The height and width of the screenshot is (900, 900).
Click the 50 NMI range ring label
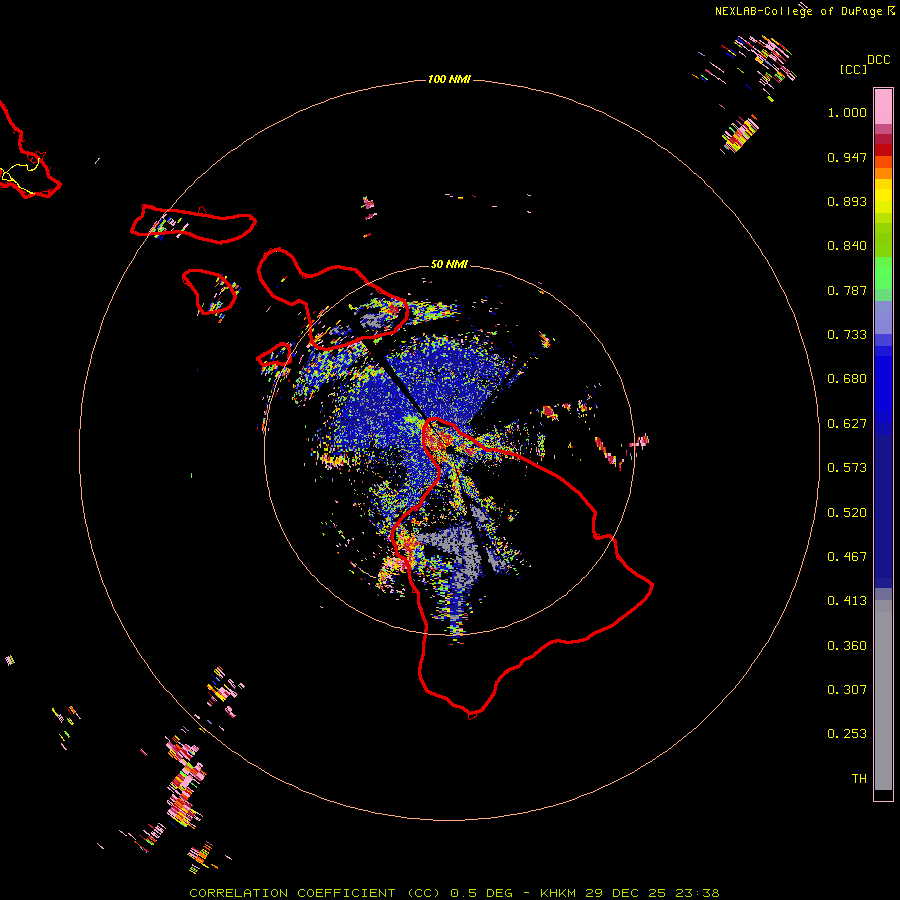449,264
